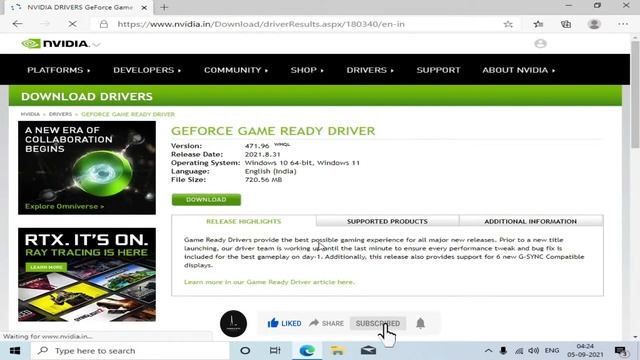
Task: Click the GEFORCE GAME READY DRIVER heading
Action: click(273, 131)
